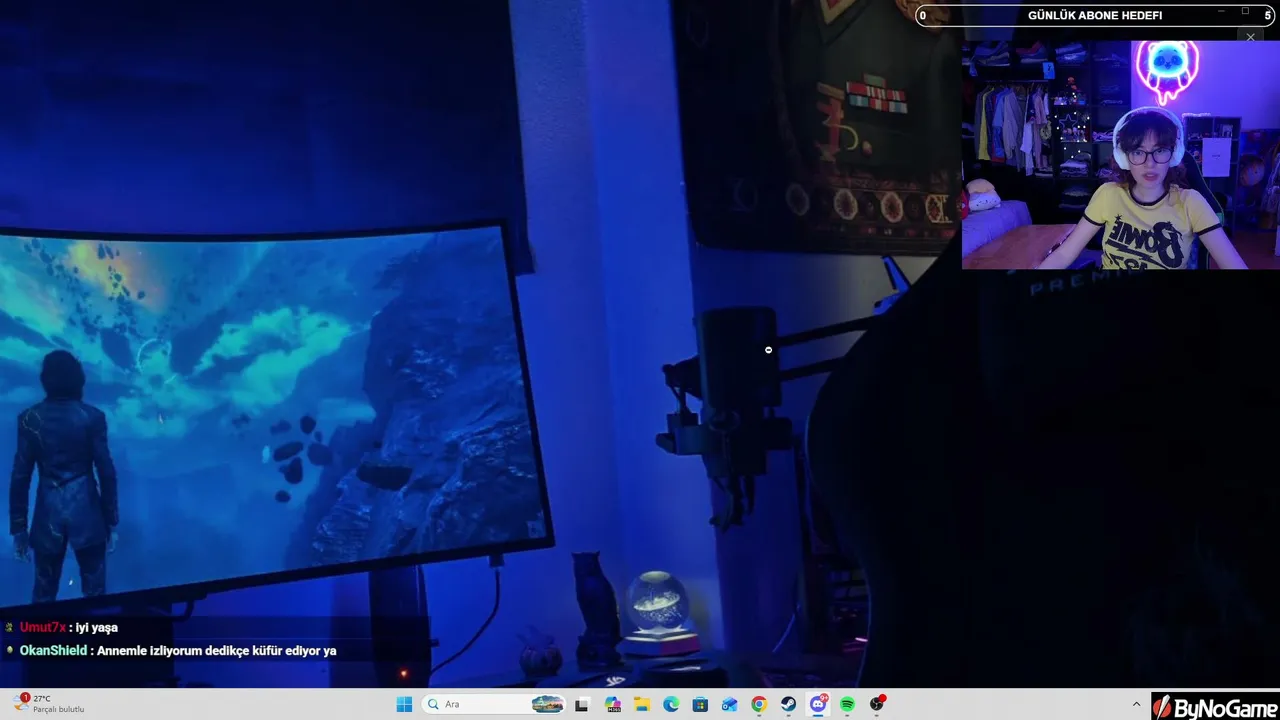Open the weather widget showing 27°C
This screenshot has height=720, width=1280.
coord(50,704)
